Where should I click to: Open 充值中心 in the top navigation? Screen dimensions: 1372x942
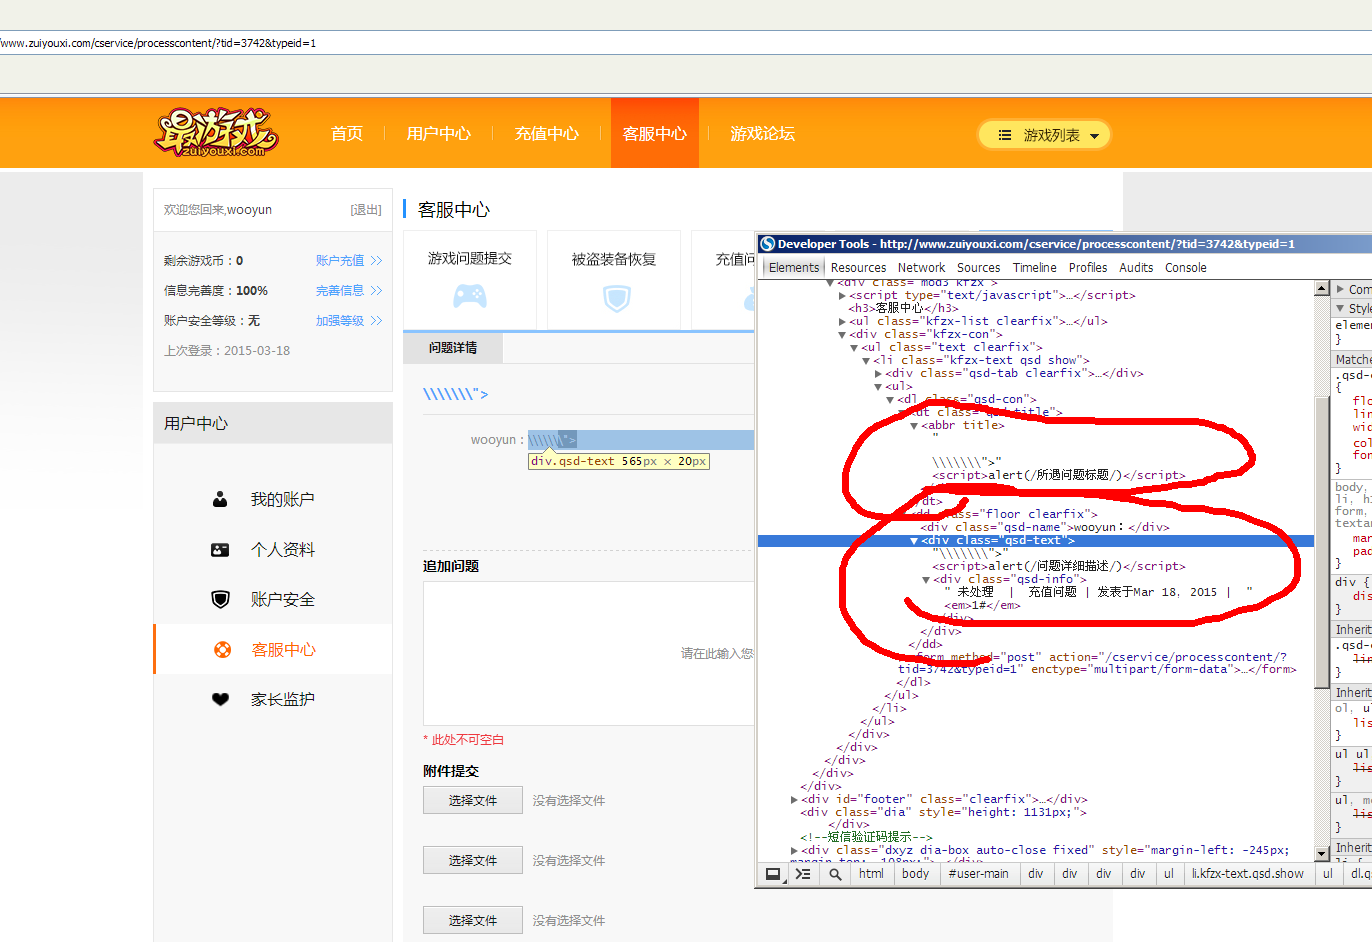point(547,134)
